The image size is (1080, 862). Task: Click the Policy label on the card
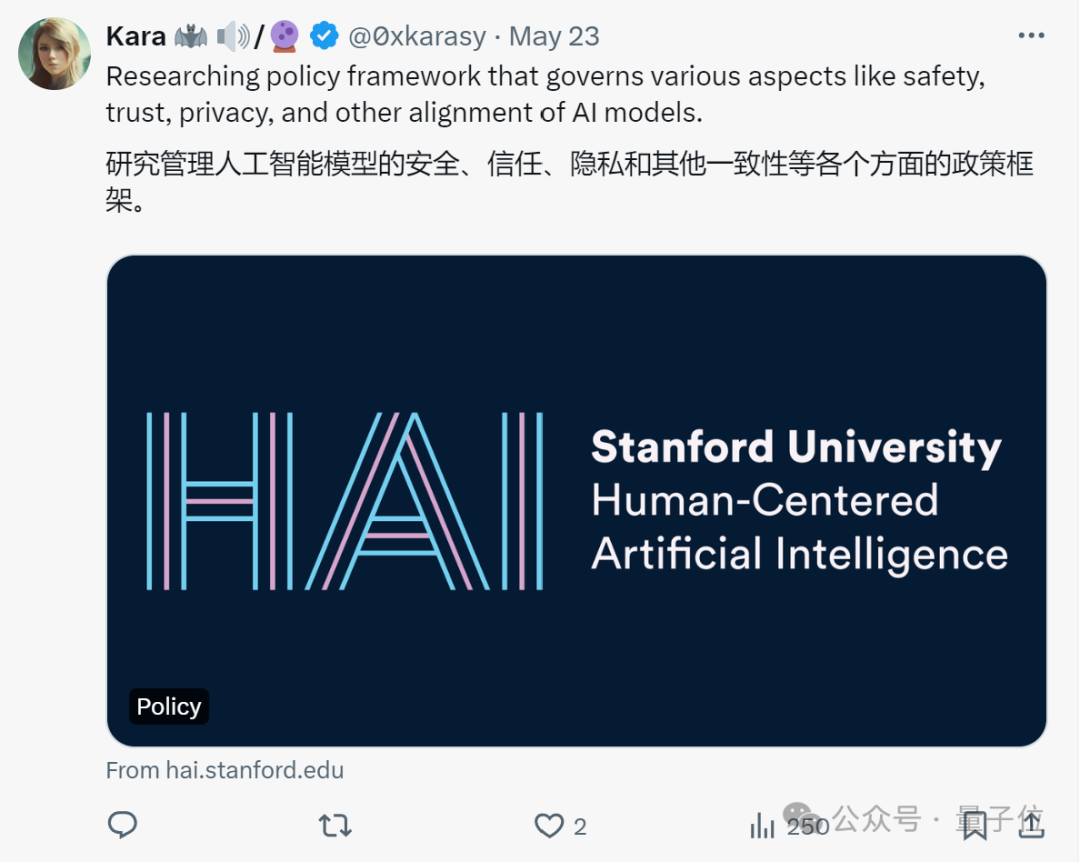tap(169, 707)
